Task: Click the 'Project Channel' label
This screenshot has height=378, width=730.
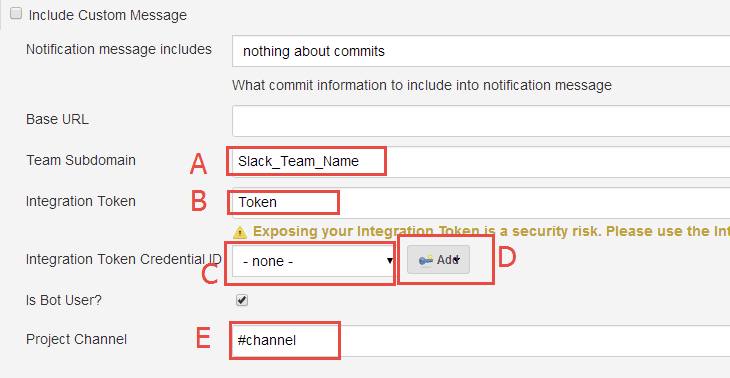Action: coord(76,339)
